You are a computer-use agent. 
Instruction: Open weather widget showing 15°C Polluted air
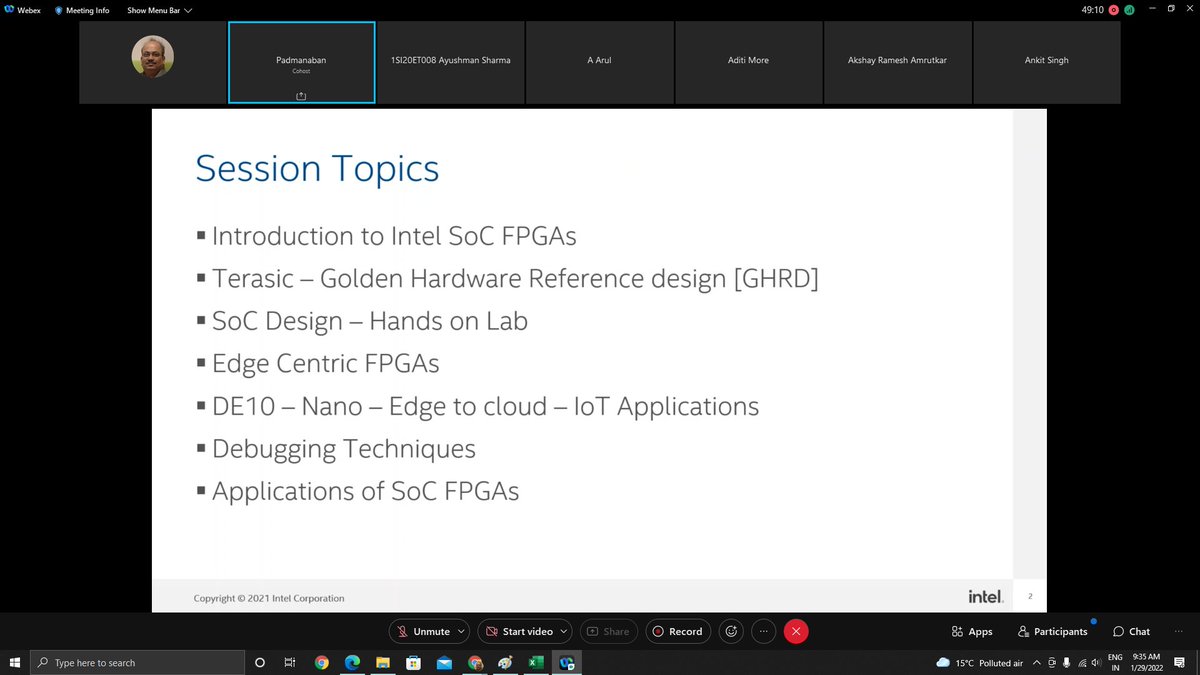tap(980, 662)
